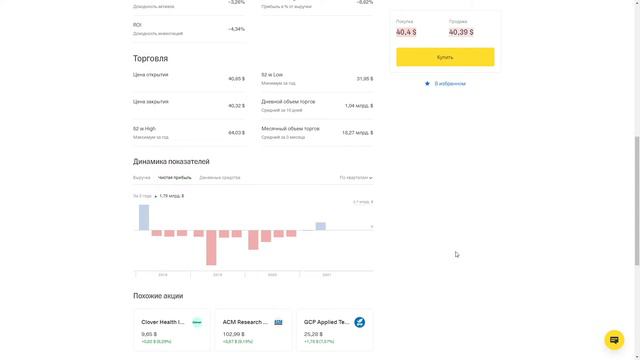Click the Продажа price 40,39 $
Image resolution: width=640 pixels, height=360 pixels.
pyautogui.click(x=461, y=32)
